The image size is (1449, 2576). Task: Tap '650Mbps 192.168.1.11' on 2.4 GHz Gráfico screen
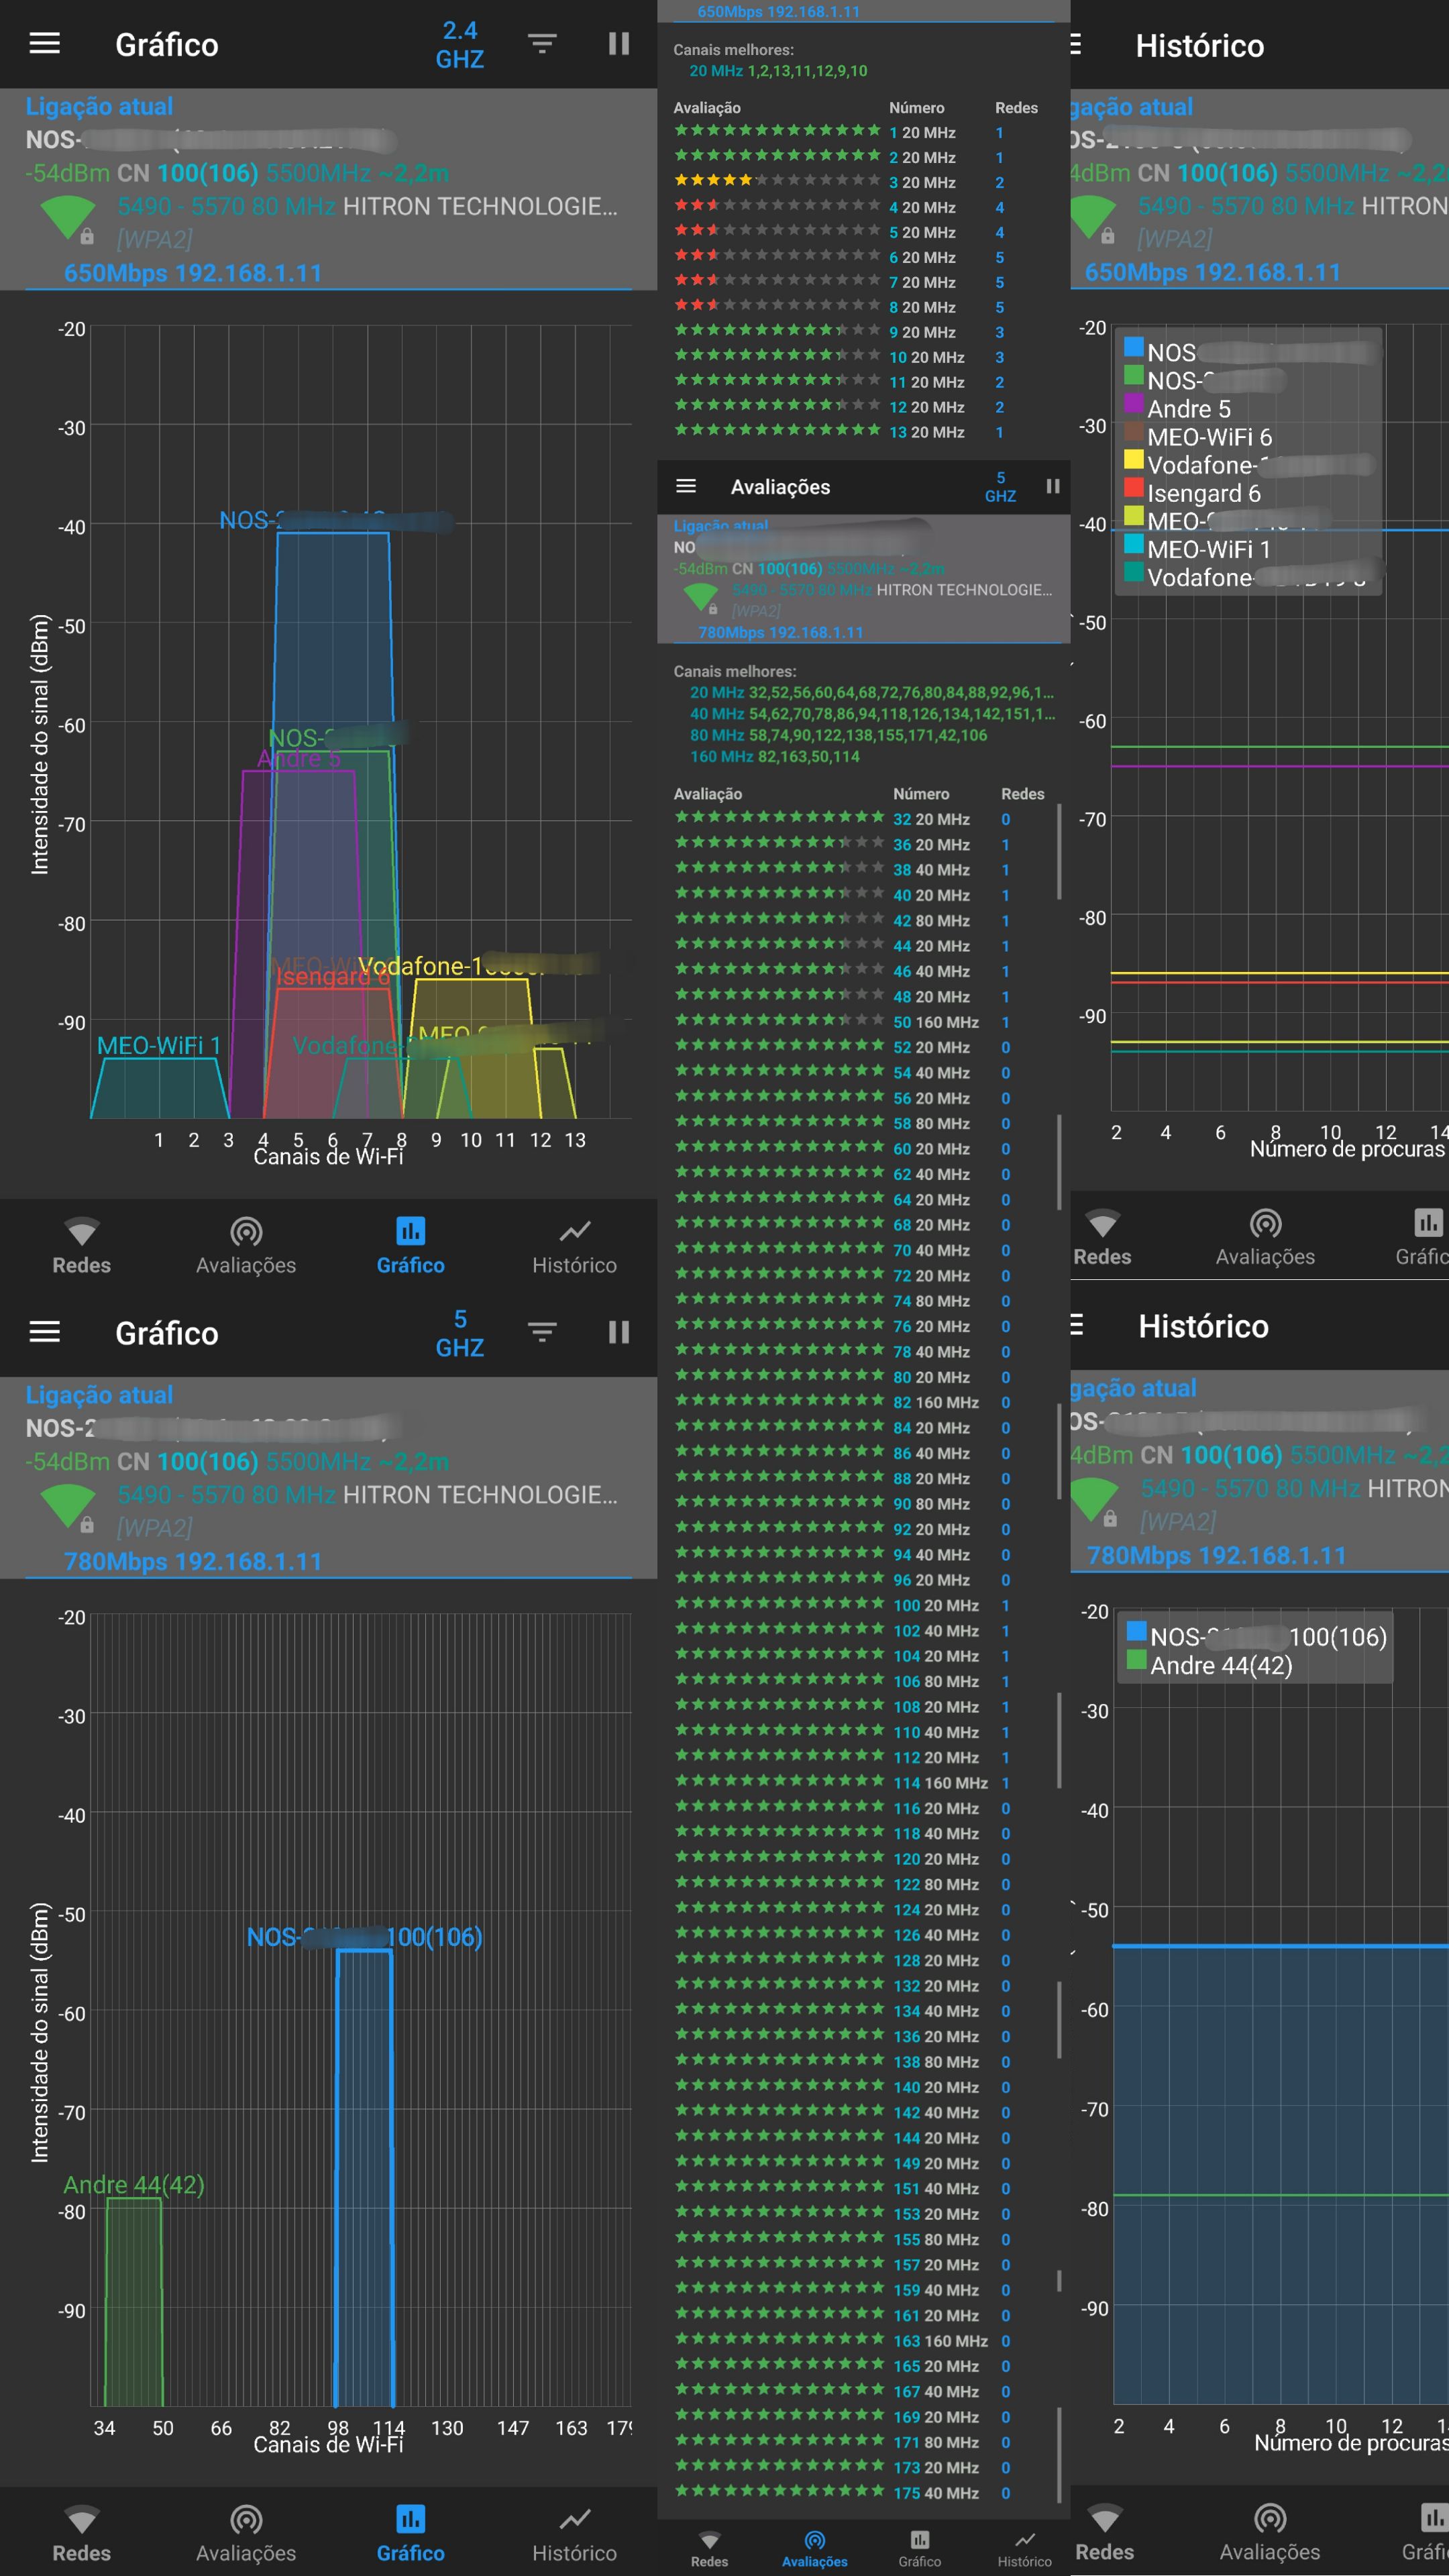point(193,273)
